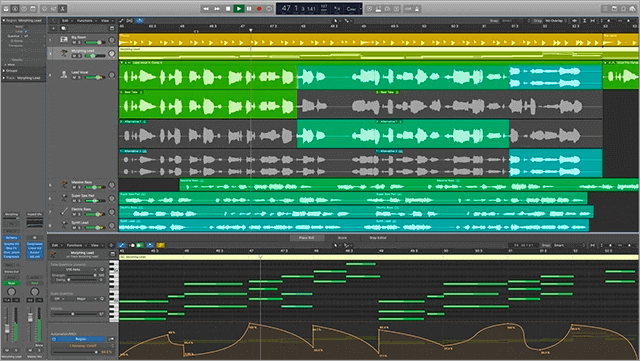Click the red Record button

(x=259, y=9)
